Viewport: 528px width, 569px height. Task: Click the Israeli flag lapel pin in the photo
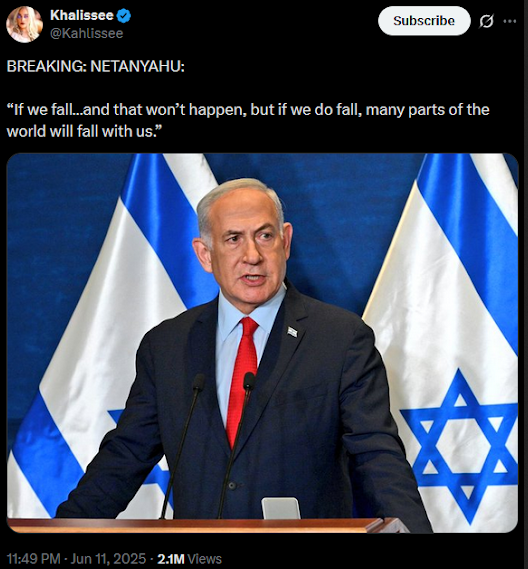(292, 331)
